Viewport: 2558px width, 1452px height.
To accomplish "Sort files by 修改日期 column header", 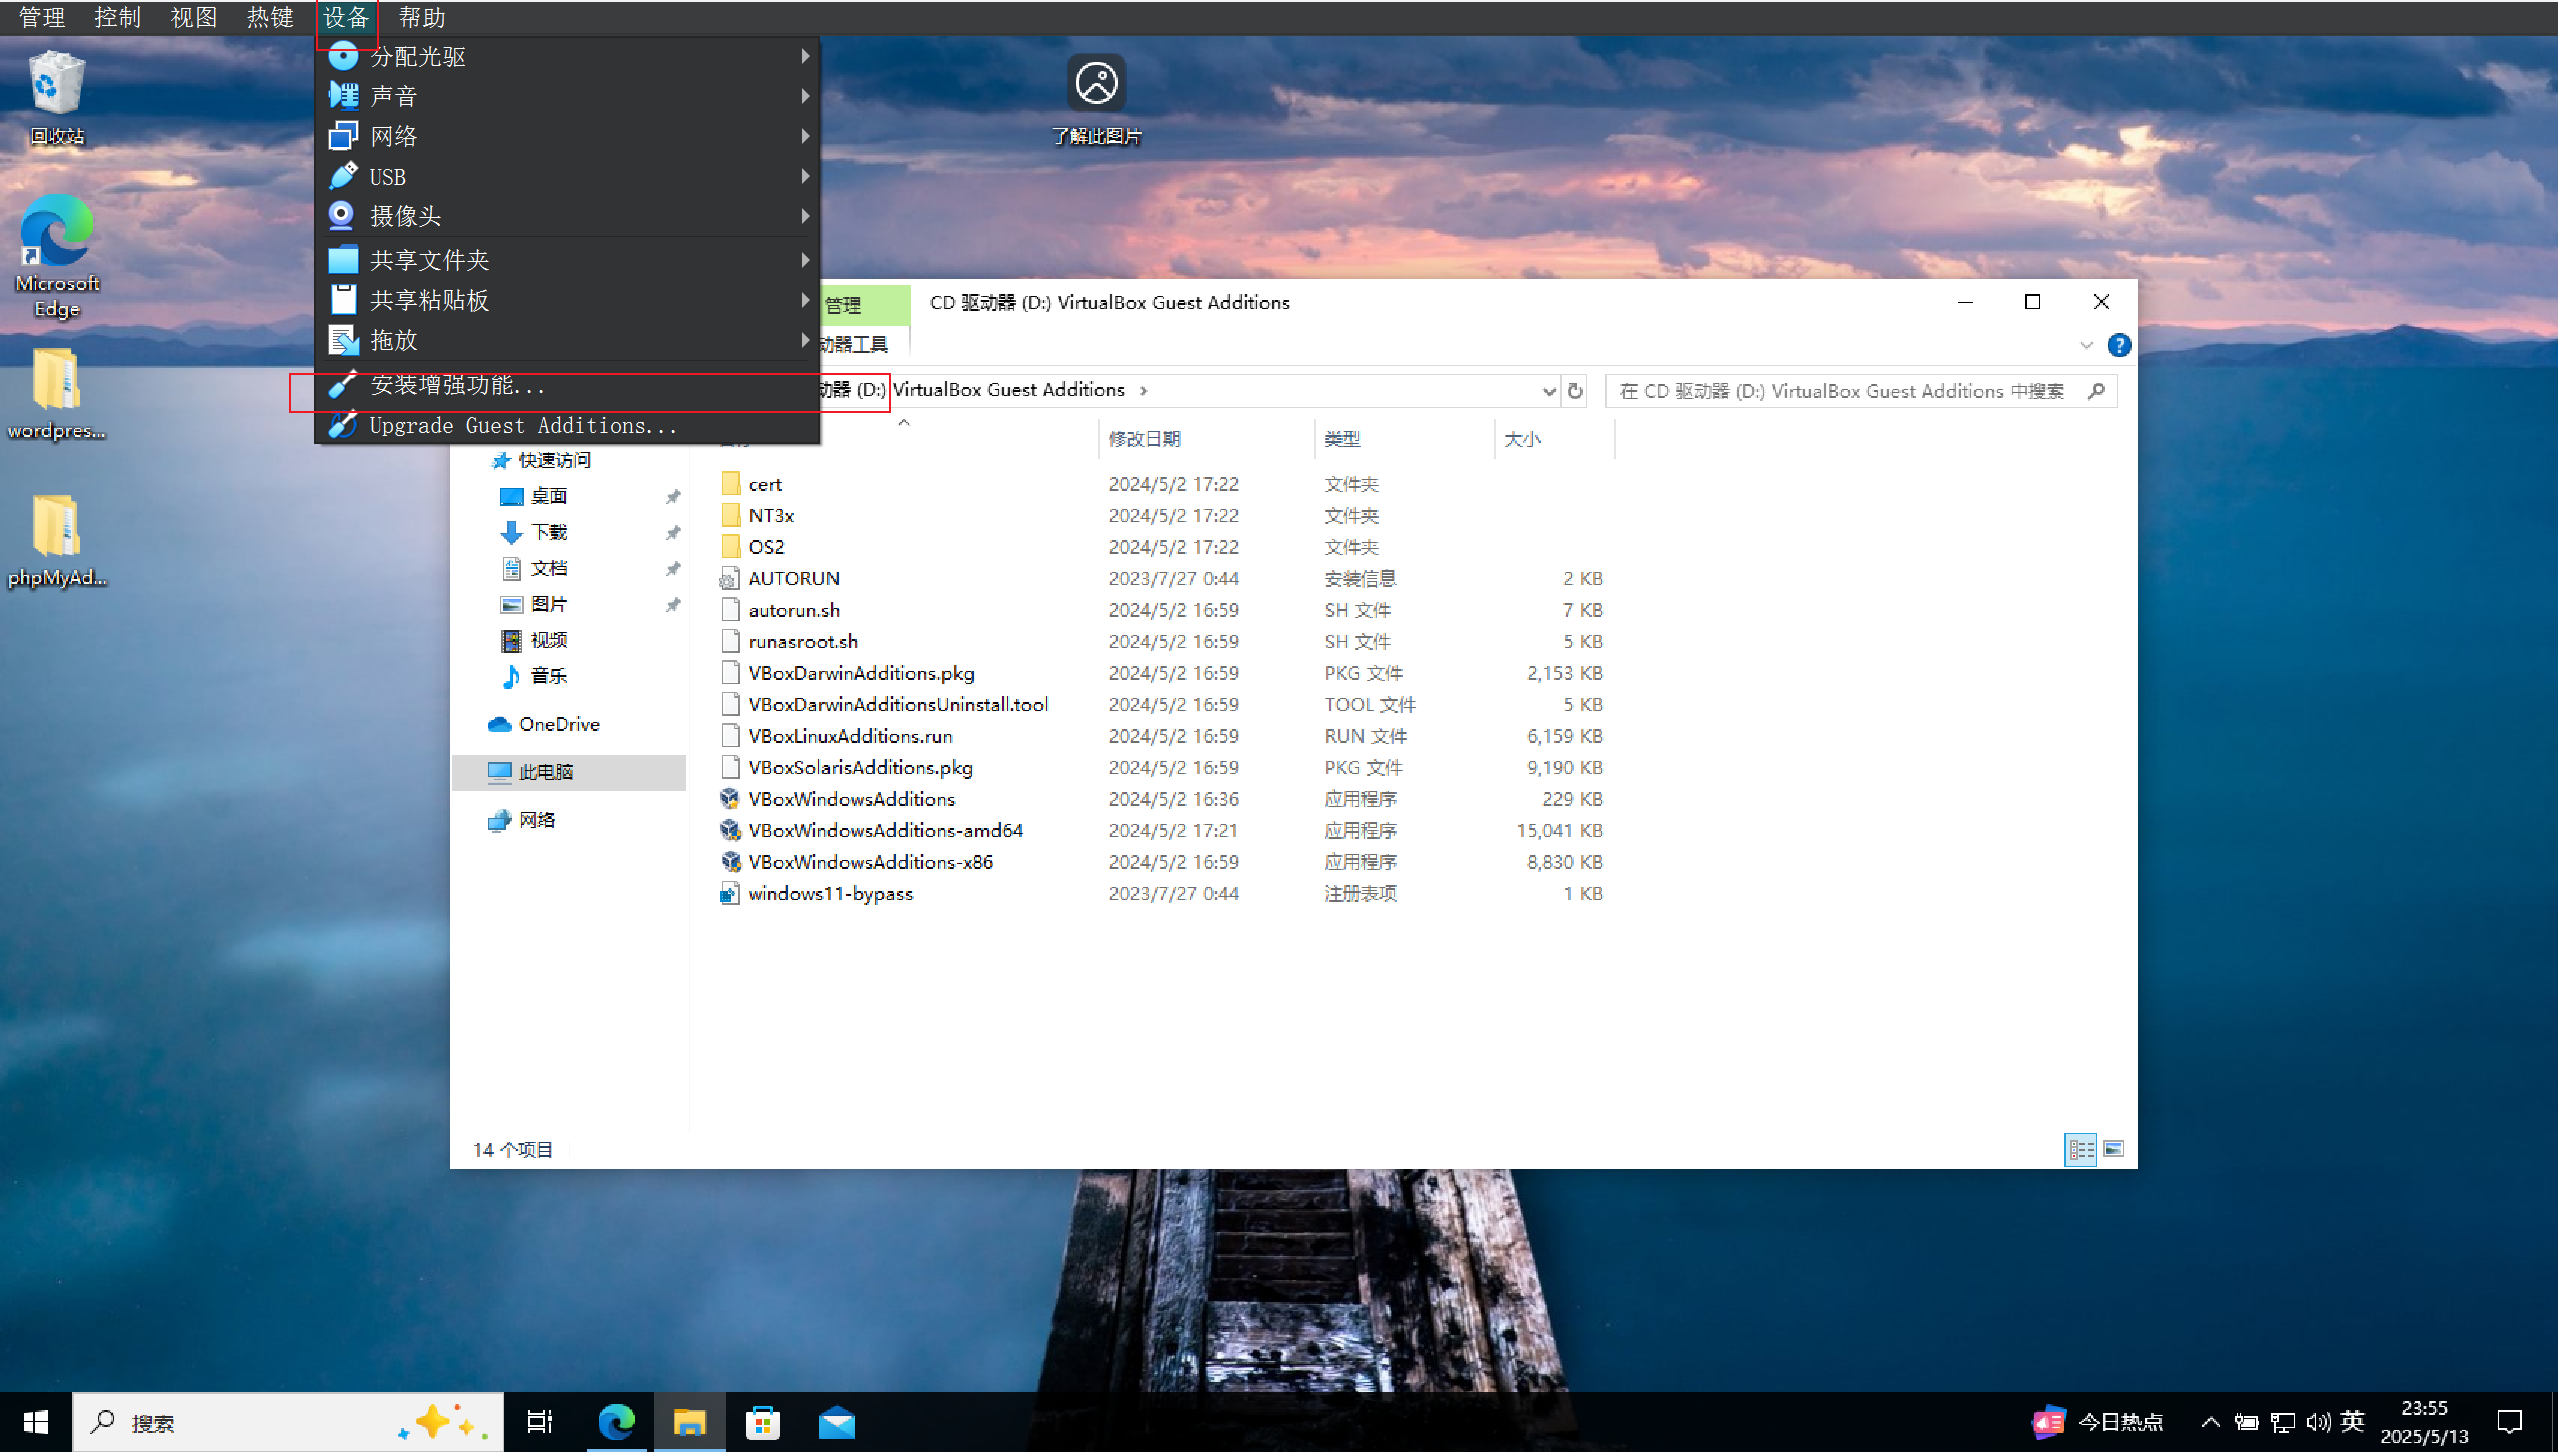I will (1145, 439).
